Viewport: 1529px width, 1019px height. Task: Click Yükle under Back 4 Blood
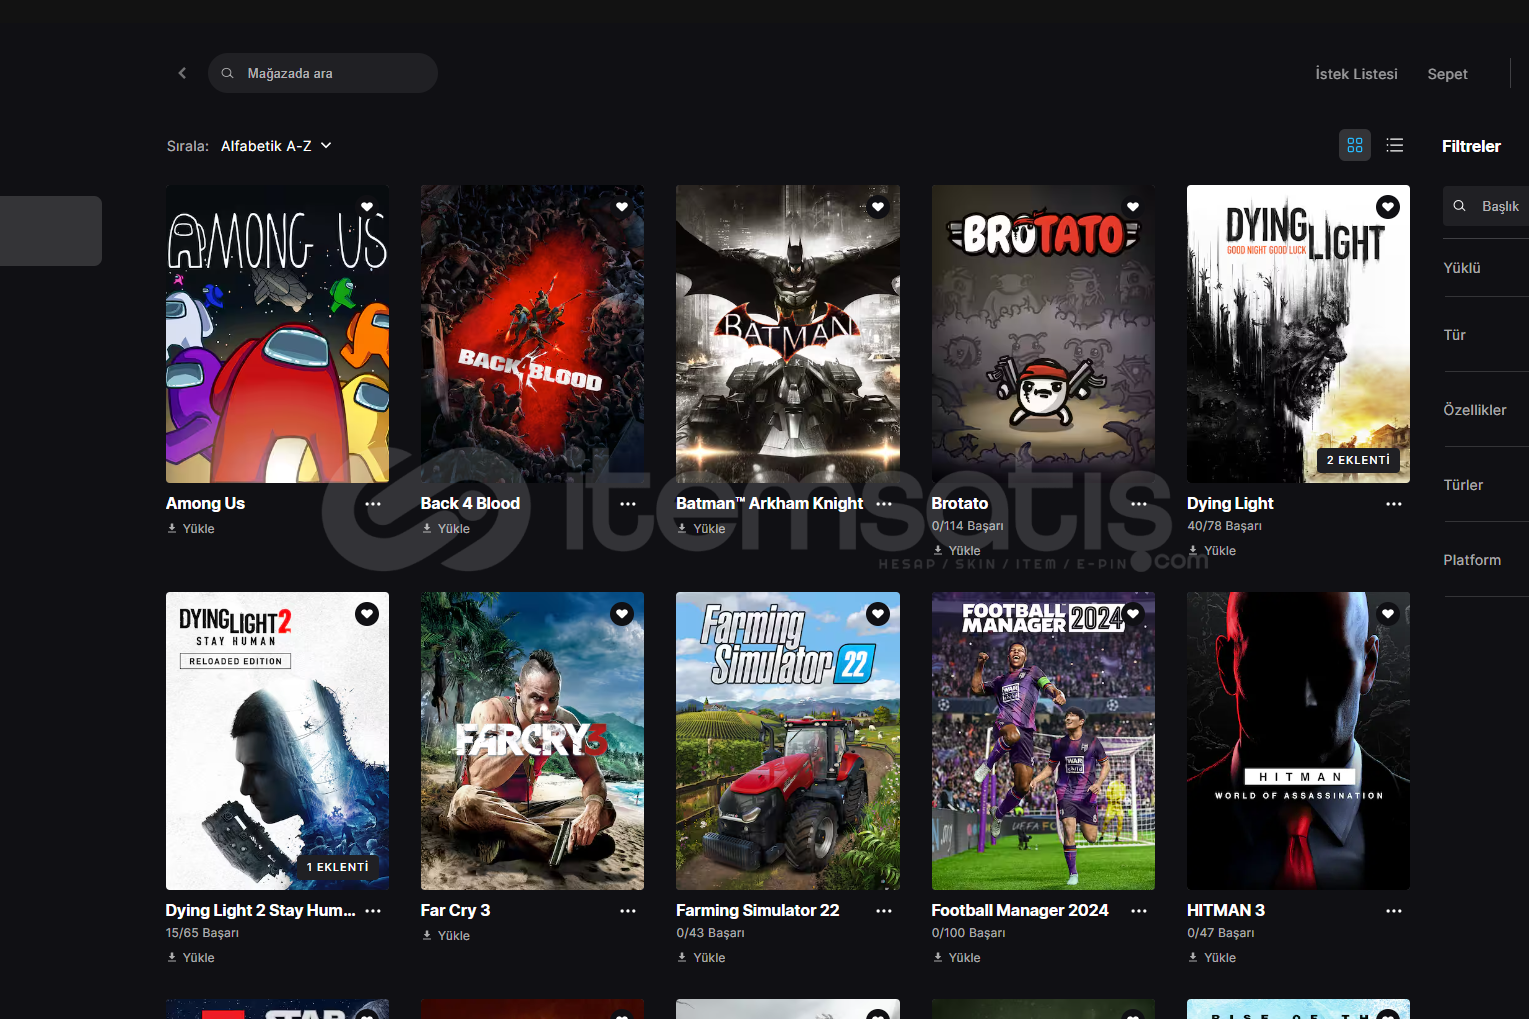coord(446,529)
